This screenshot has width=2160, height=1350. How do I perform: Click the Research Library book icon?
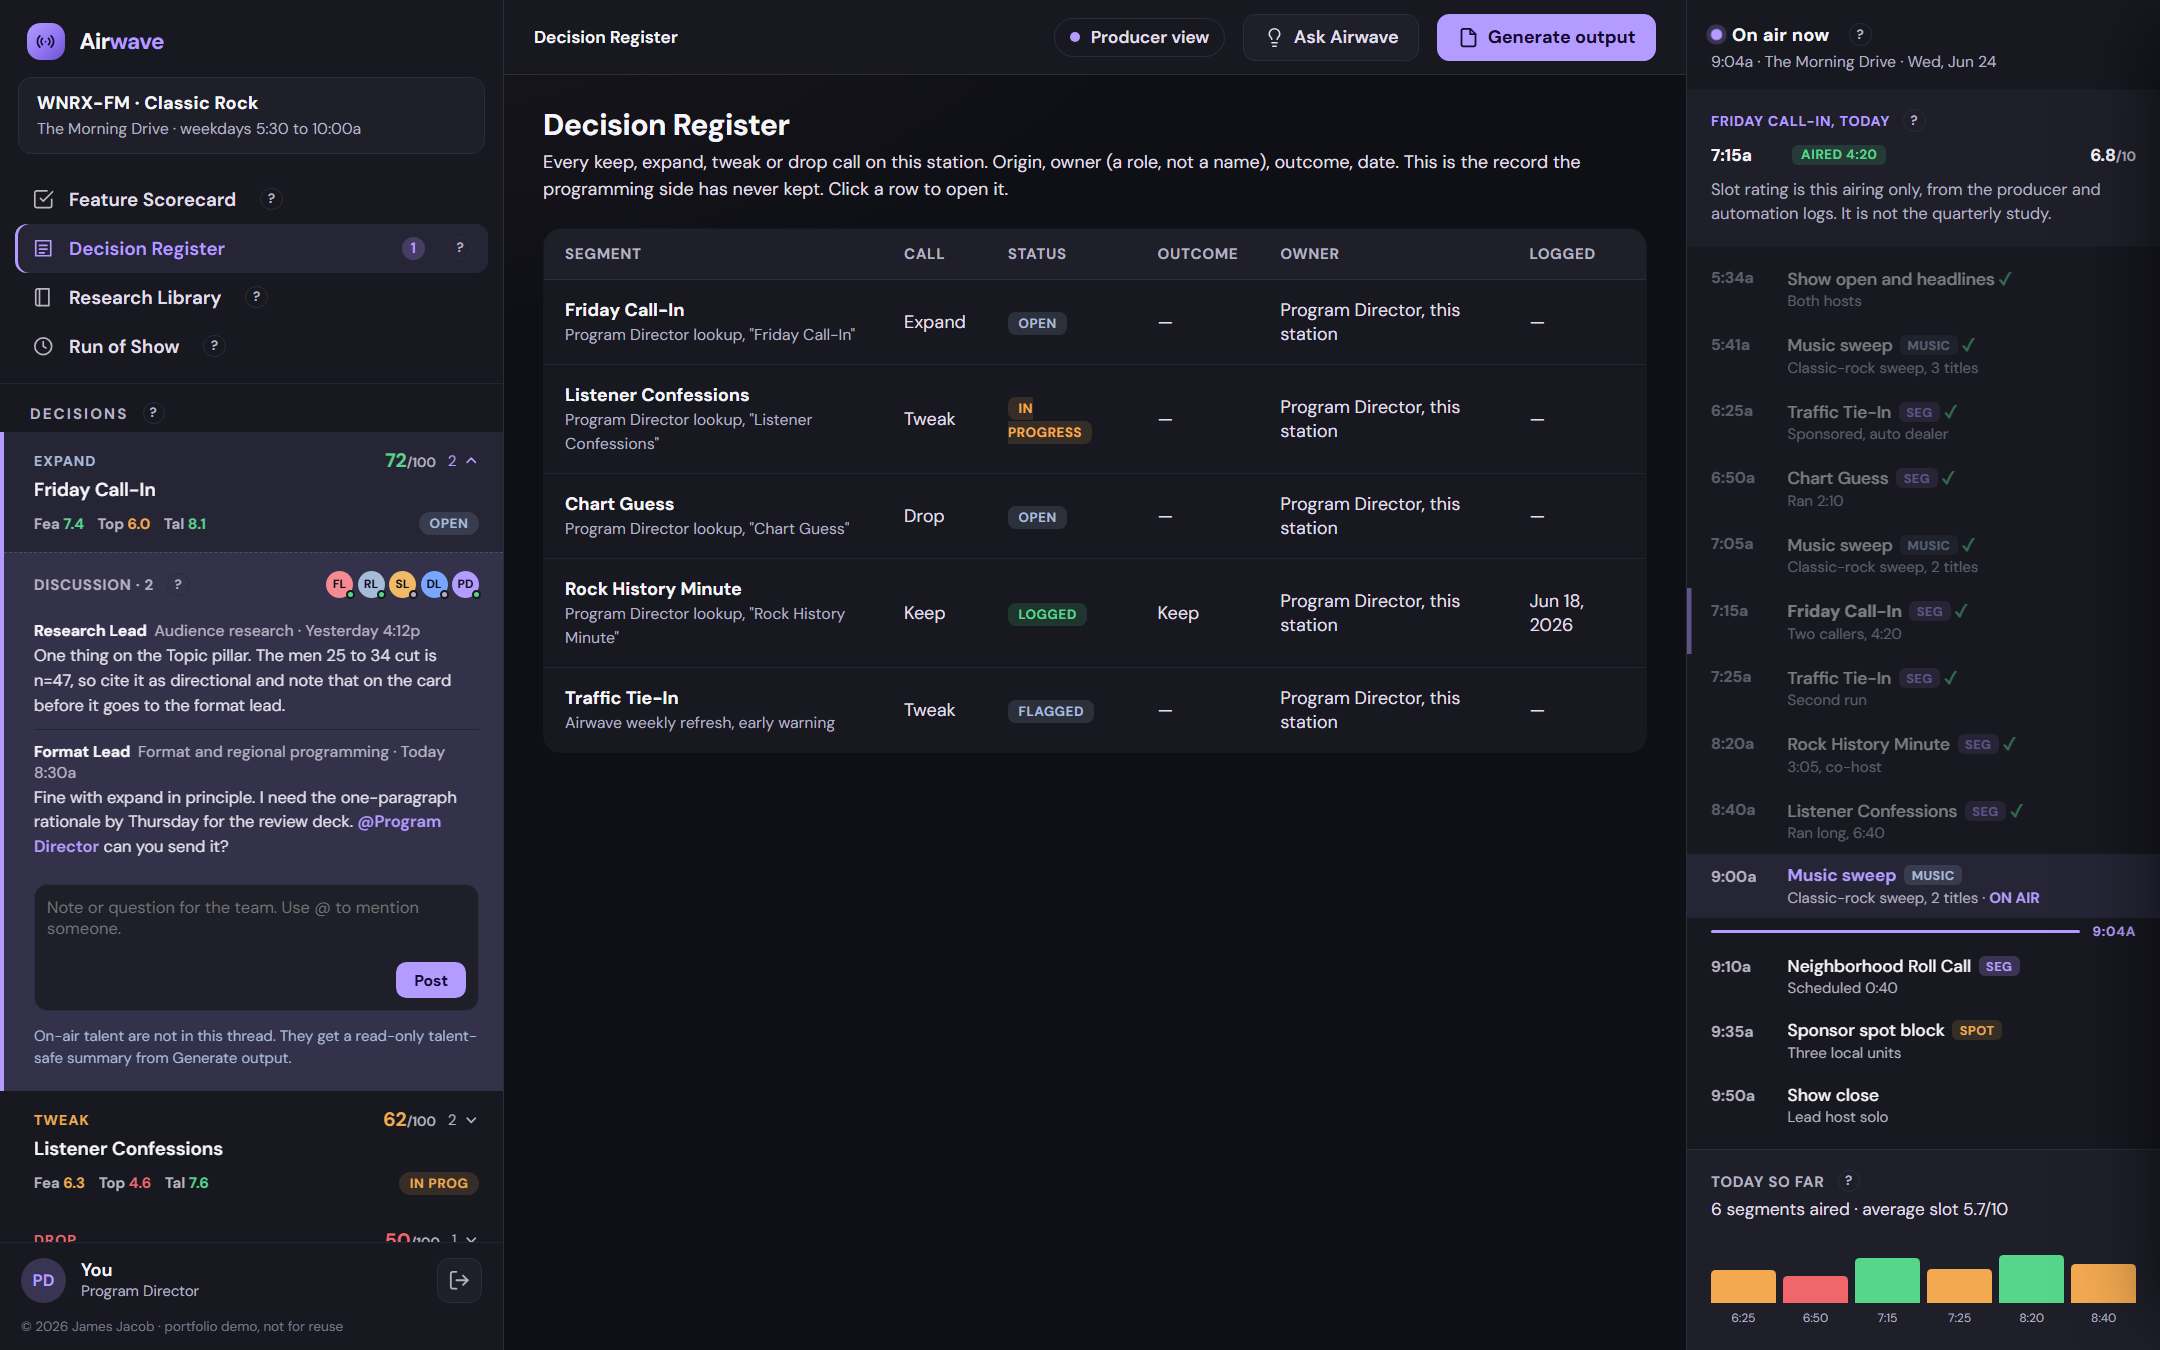click(x=43, y=297)
